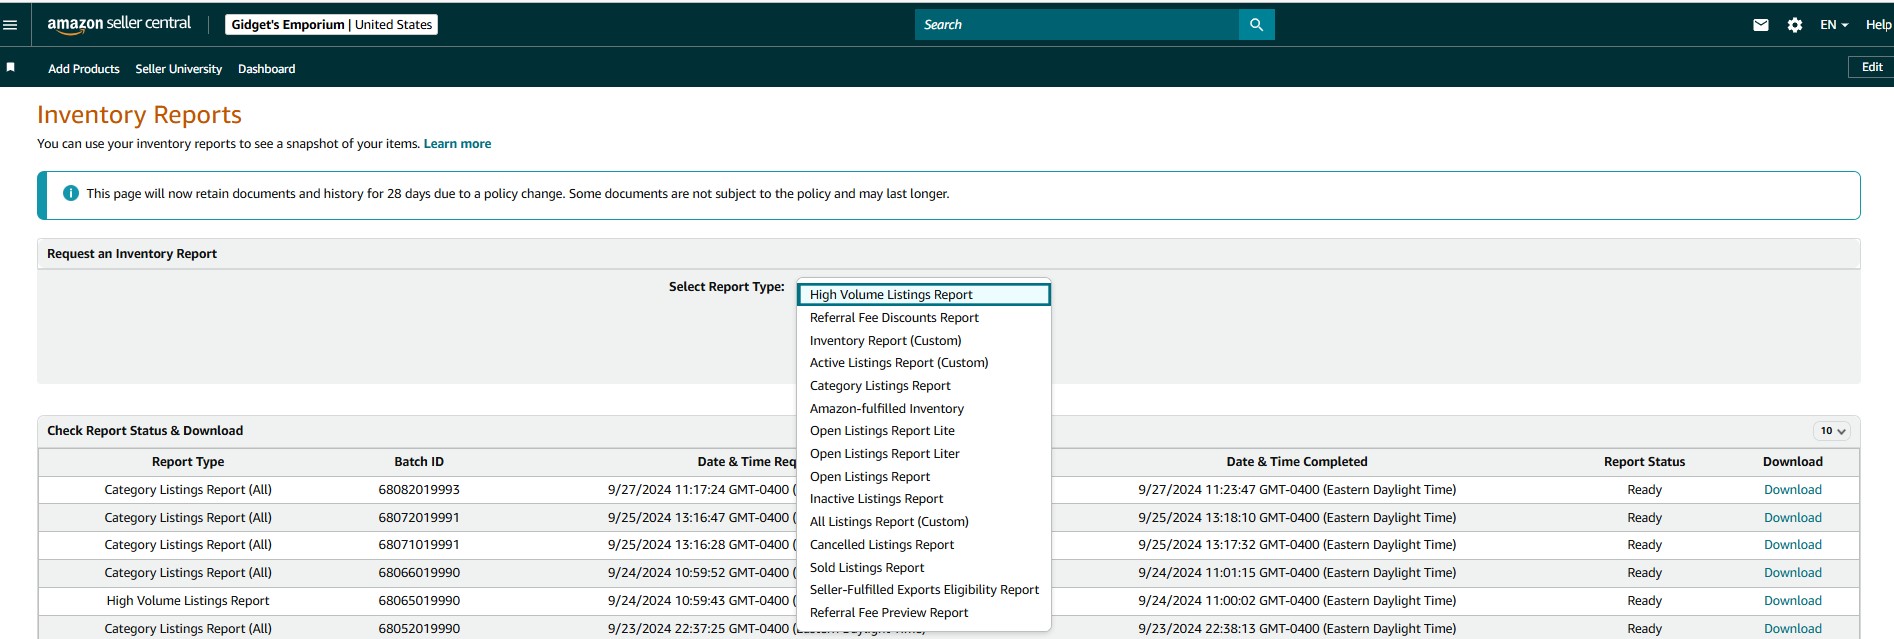Click the Edit button in bookmark bar
This screenshot has width=1894, height=639.
tap(1871, 67)
